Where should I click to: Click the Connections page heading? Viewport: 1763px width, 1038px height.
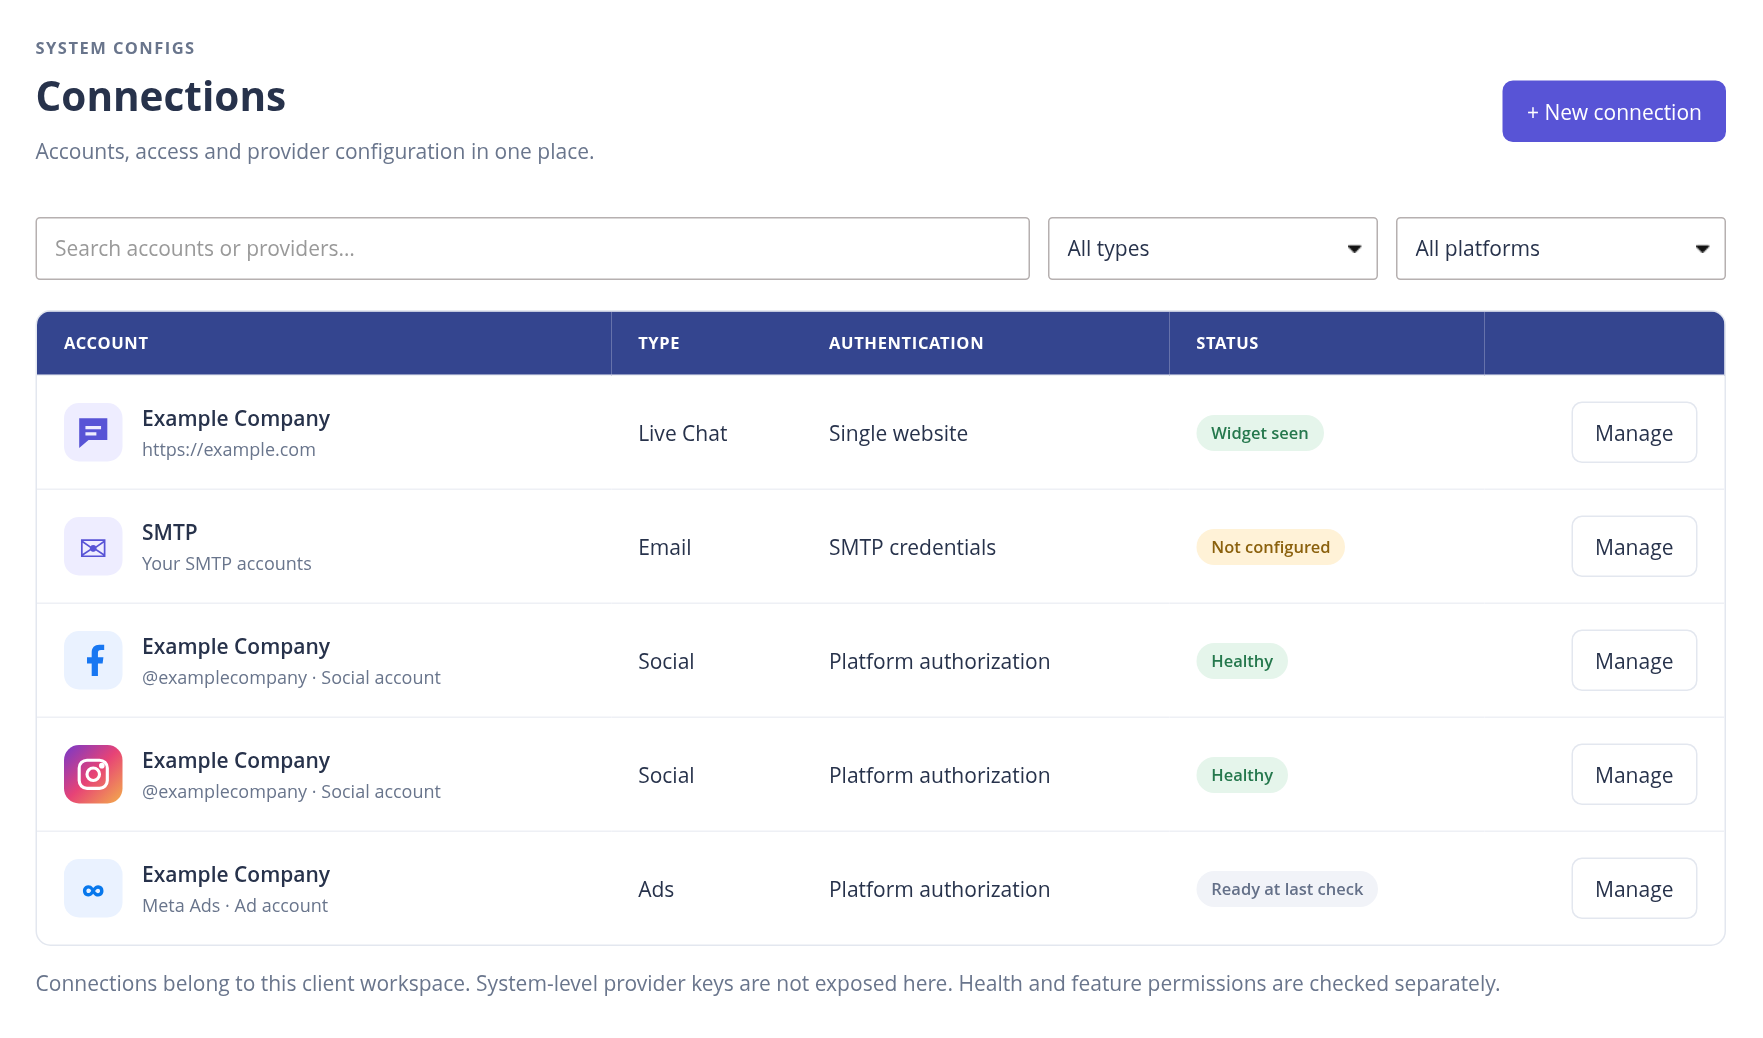pos(161,97)
